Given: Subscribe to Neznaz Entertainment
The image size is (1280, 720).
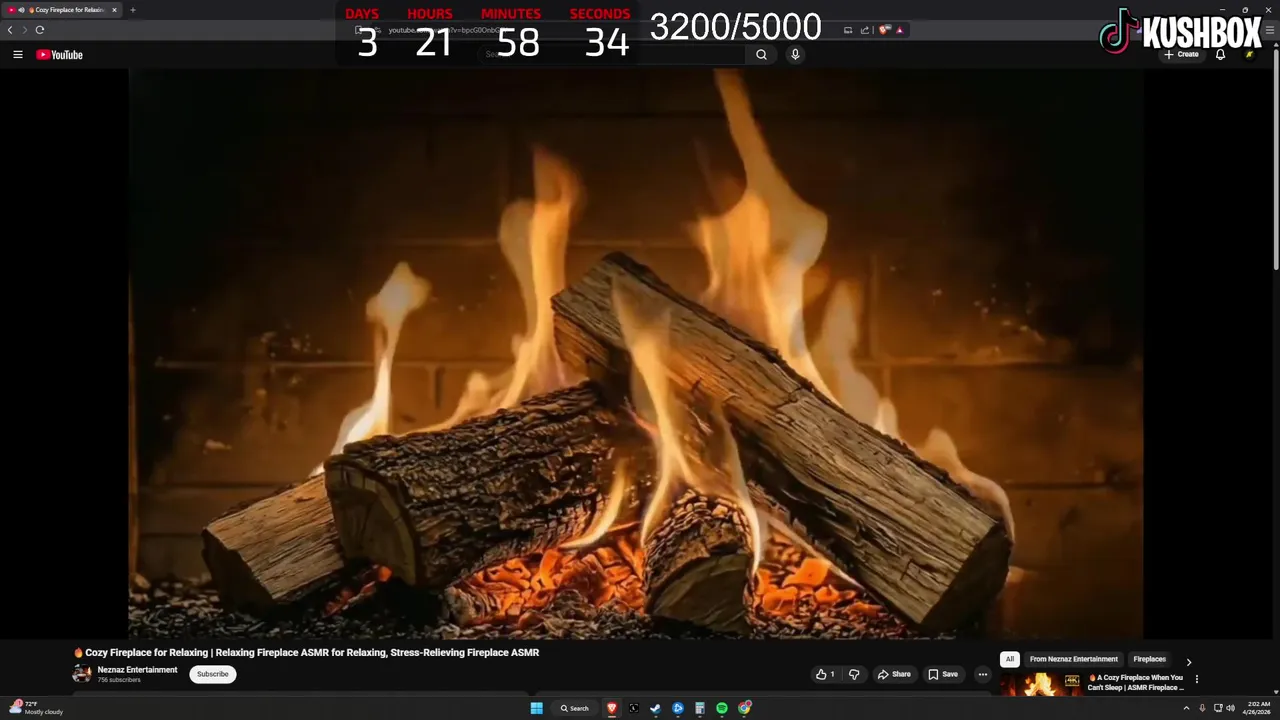Looking at the screenshot, I should pos(213,674).
